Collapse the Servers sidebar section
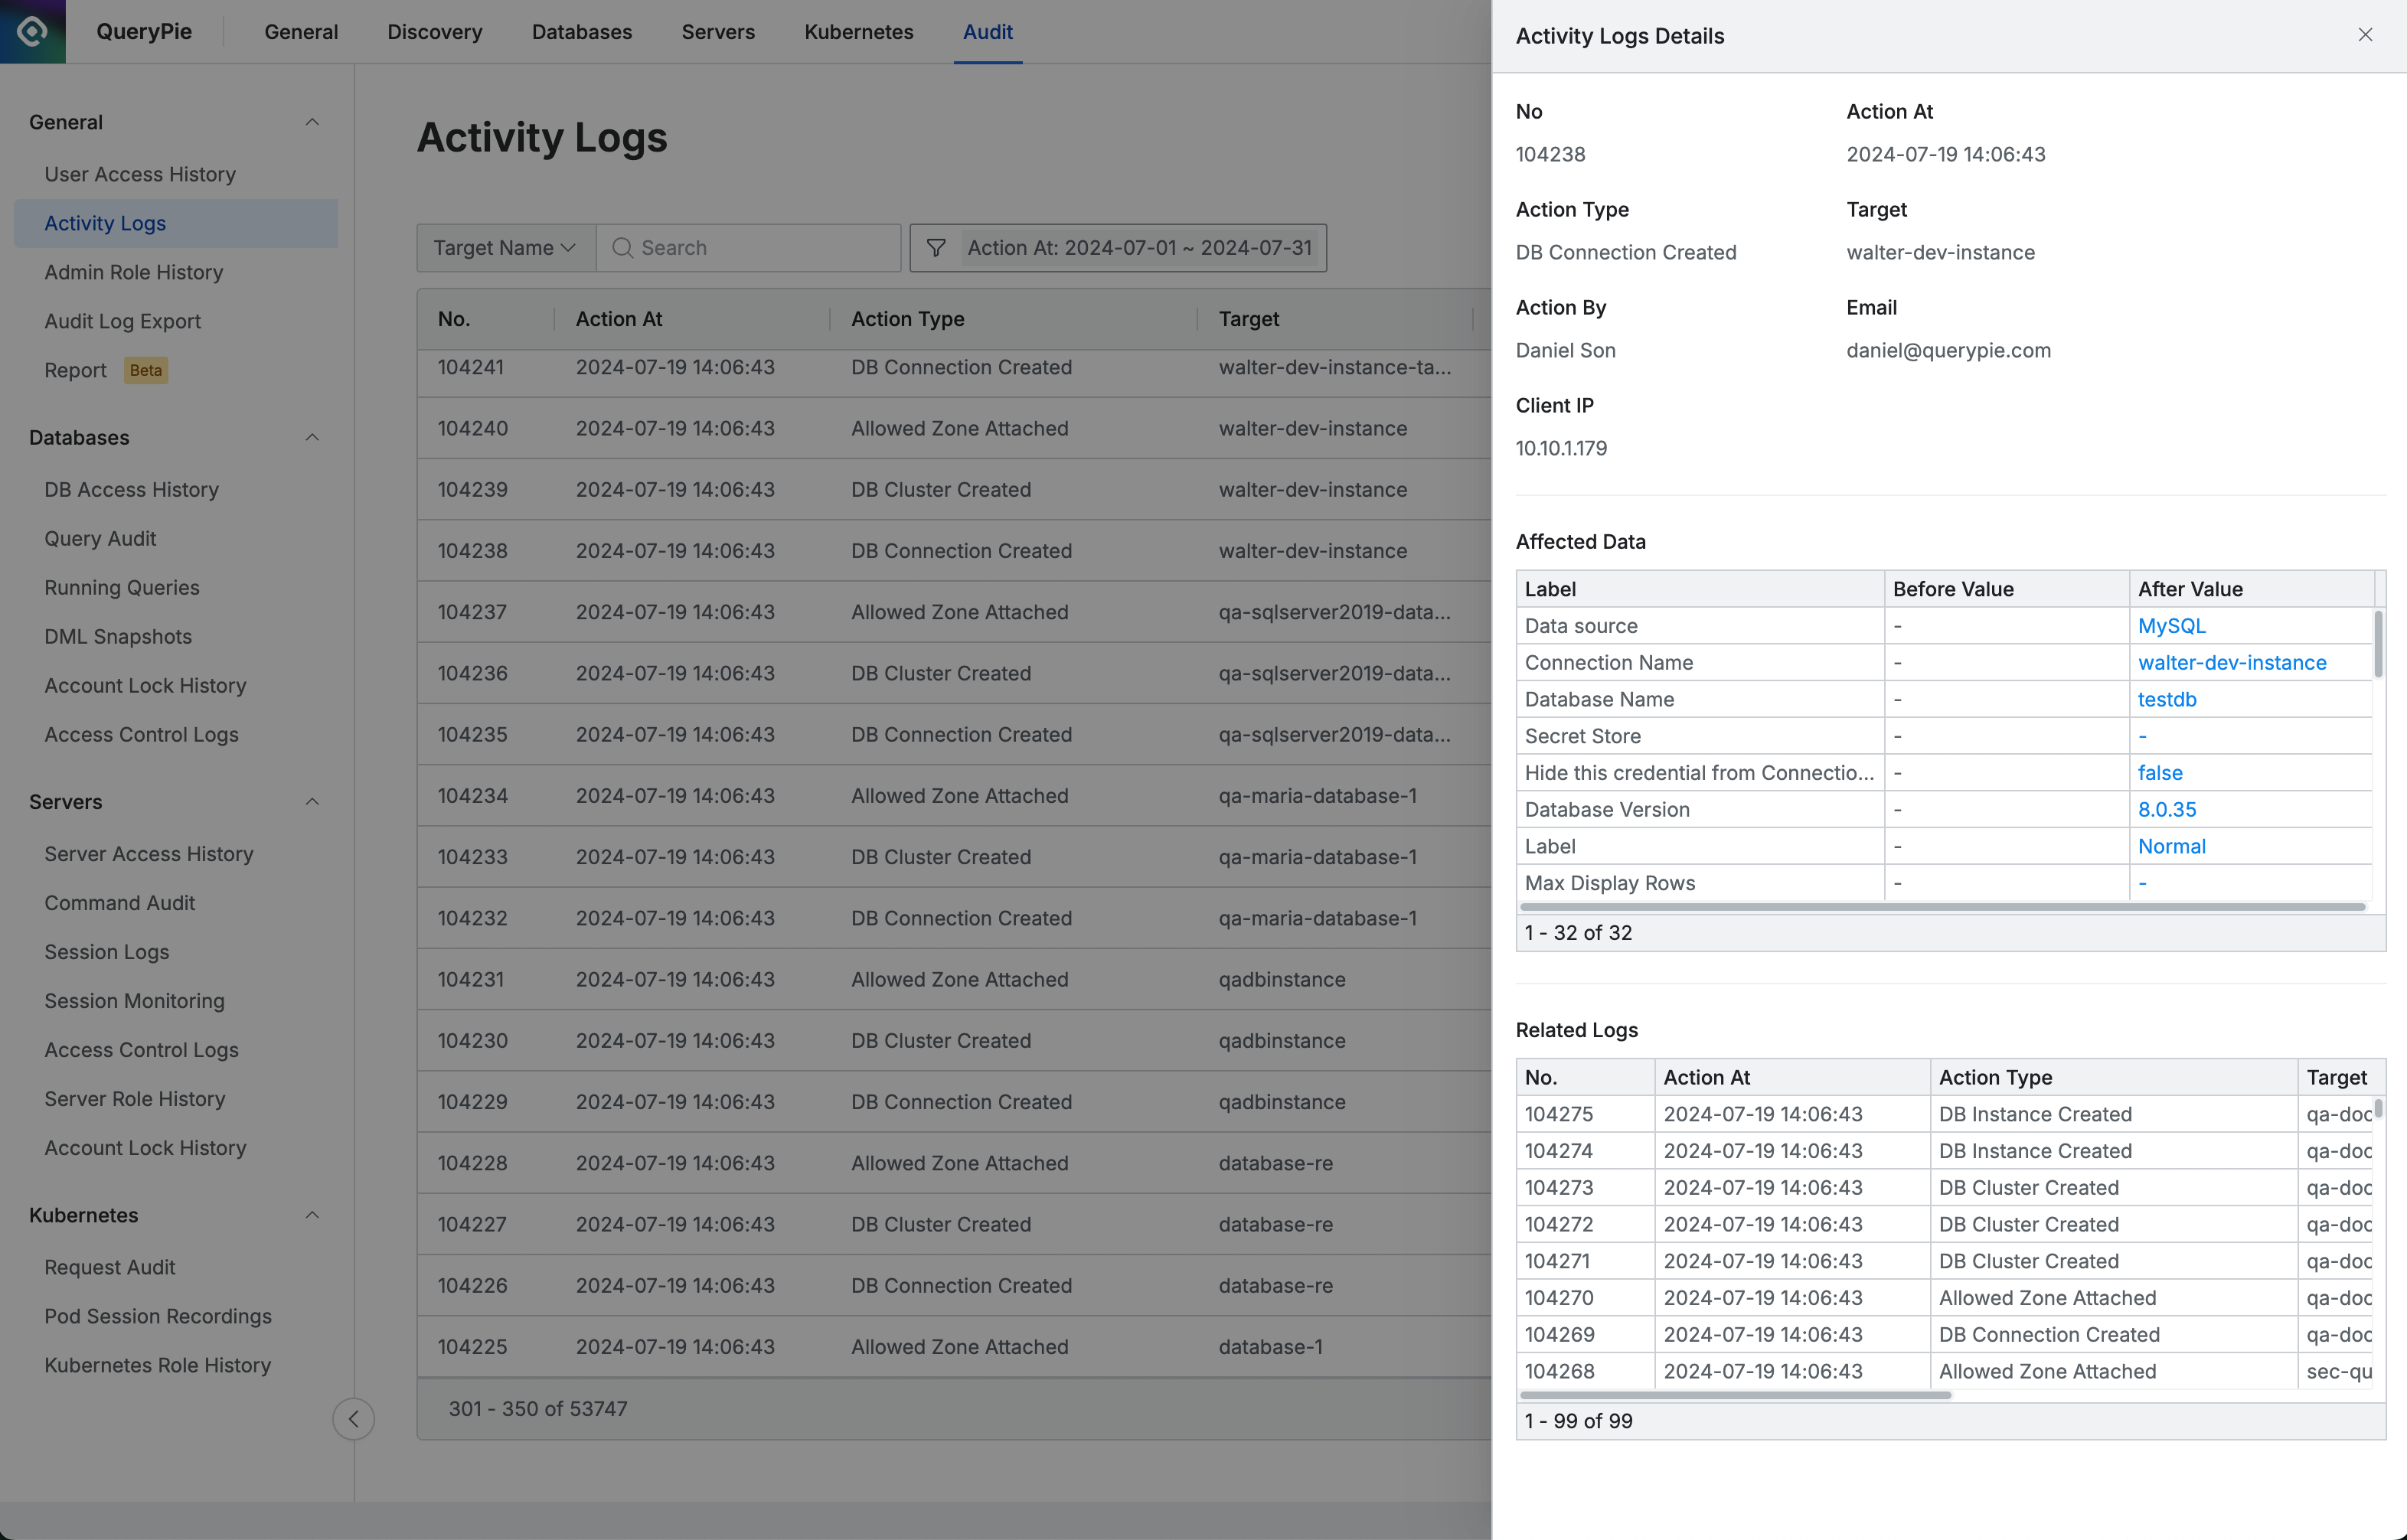Screen dimensions: 2407x1540 click(311, 800)
